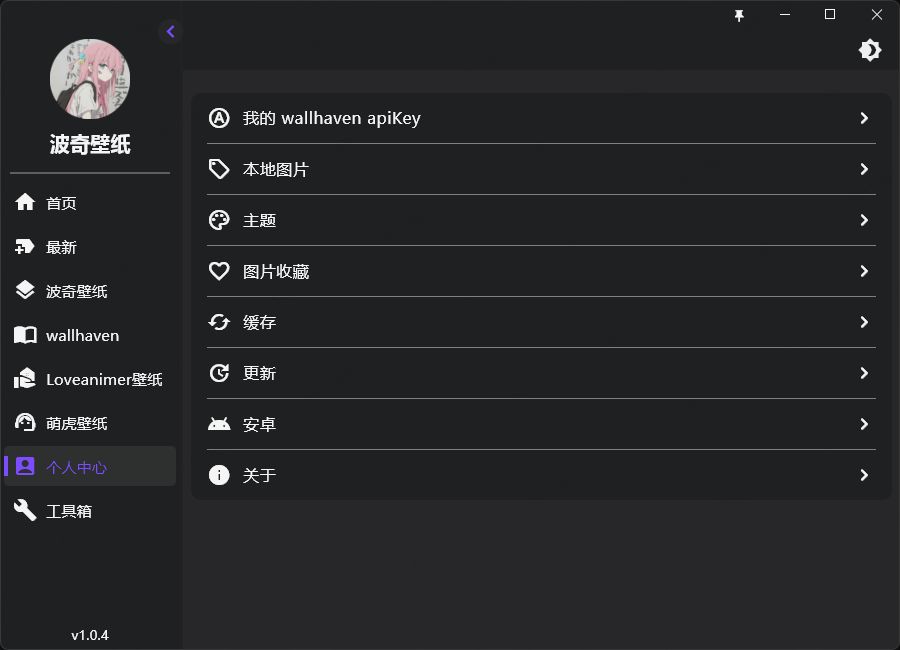Click the home icon beside 首页
This screenshot has height=650, width=900.
coord(25,203)
